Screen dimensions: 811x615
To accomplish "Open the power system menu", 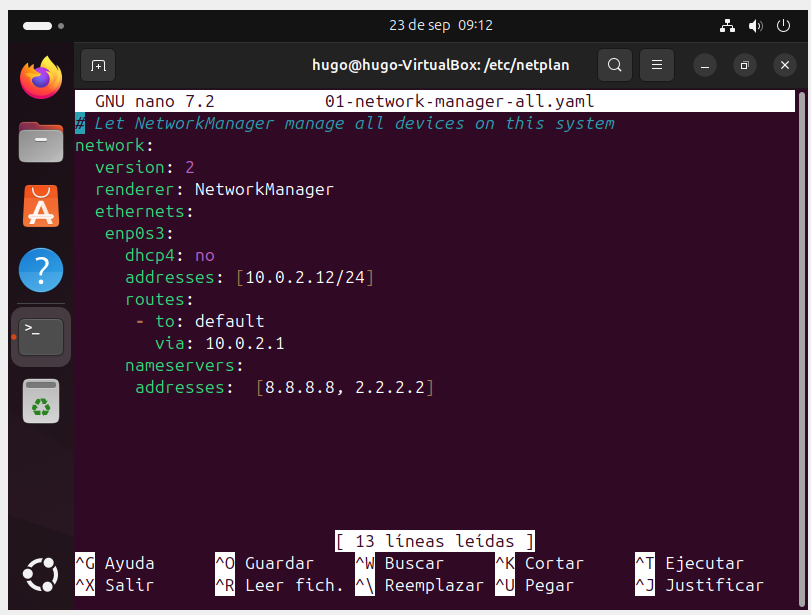I will tap(782, 25).
